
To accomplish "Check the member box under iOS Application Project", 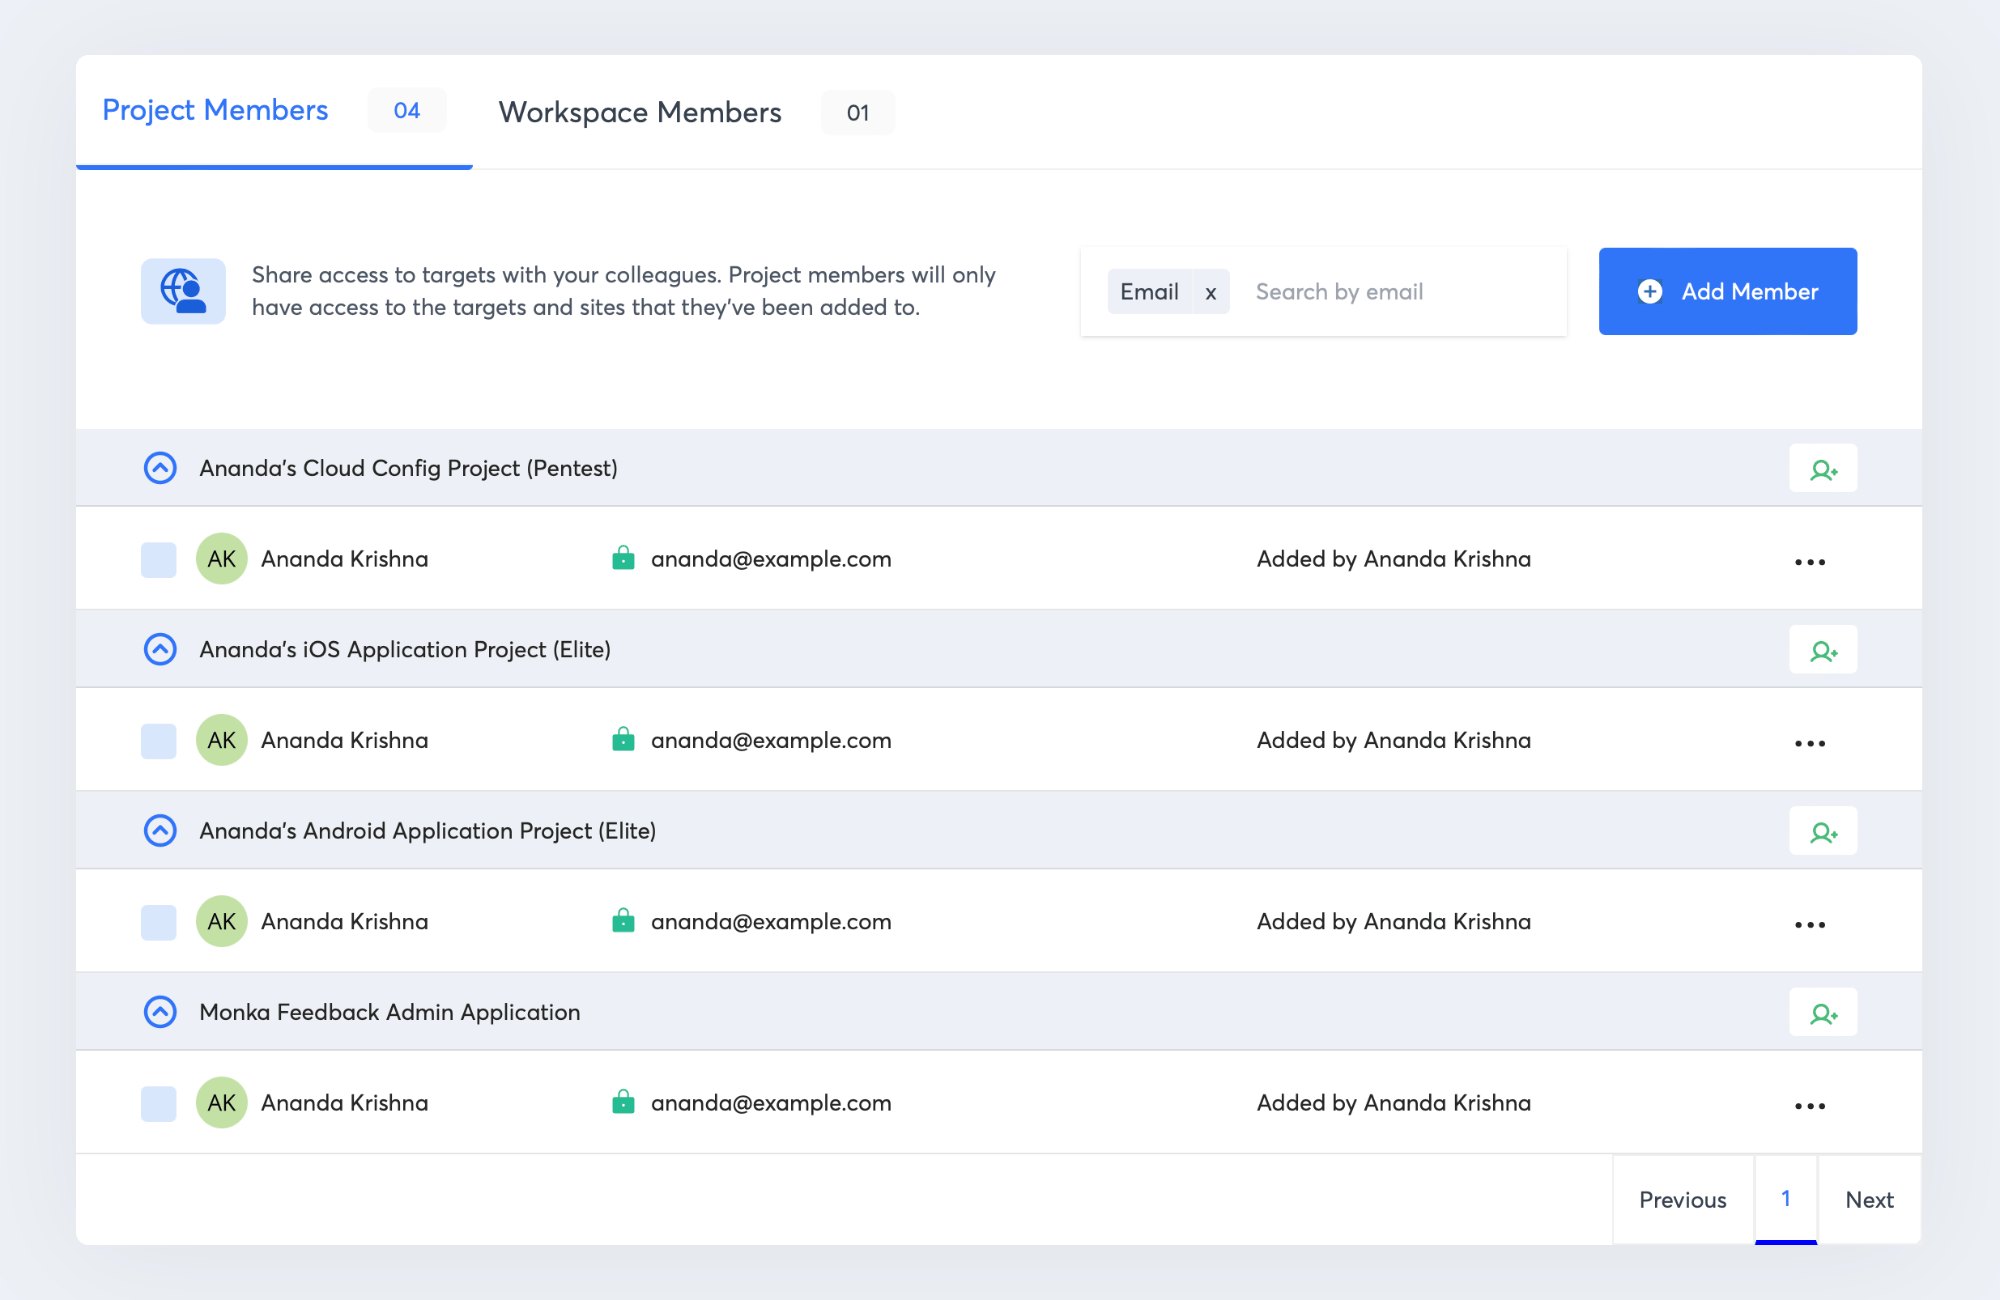I will click(x=159, y=741).
